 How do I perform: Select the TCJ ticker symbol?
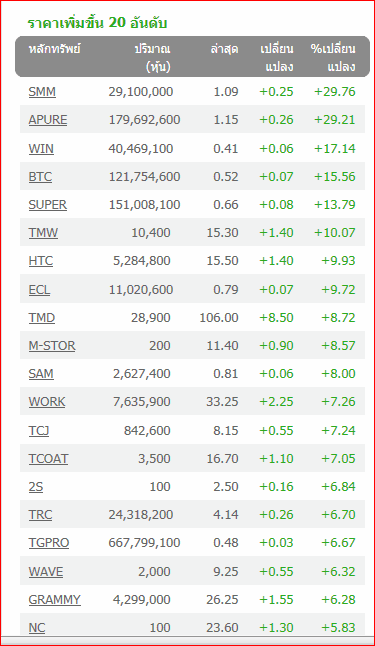[x=39, y=430]
